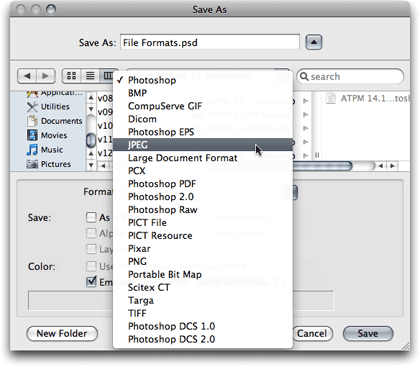Switch to list view

pyautogui.click(x=90, y=76)
